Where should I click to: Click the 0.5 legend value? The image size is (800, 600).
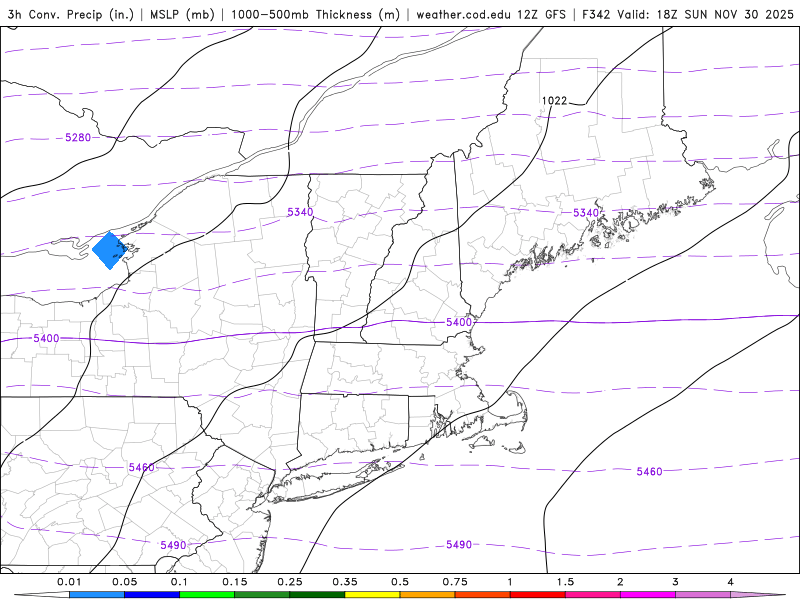(x=400, y=582)
